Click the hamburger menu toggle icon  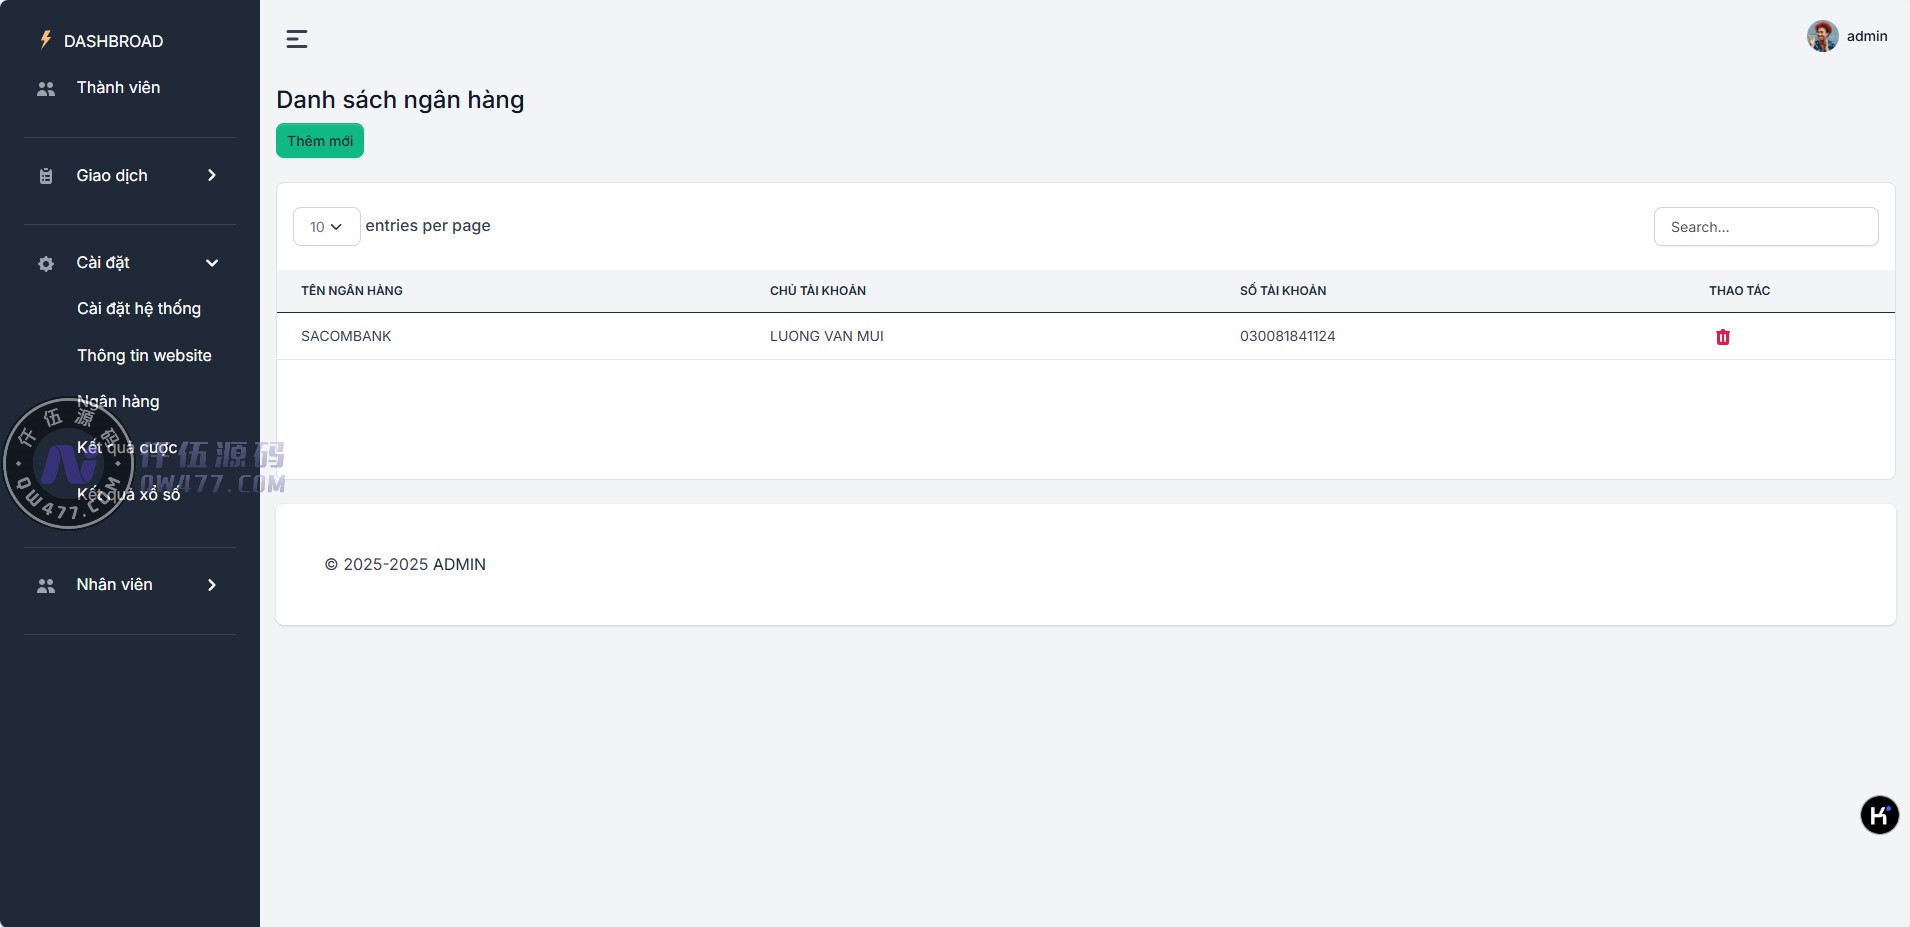(297, 39)
